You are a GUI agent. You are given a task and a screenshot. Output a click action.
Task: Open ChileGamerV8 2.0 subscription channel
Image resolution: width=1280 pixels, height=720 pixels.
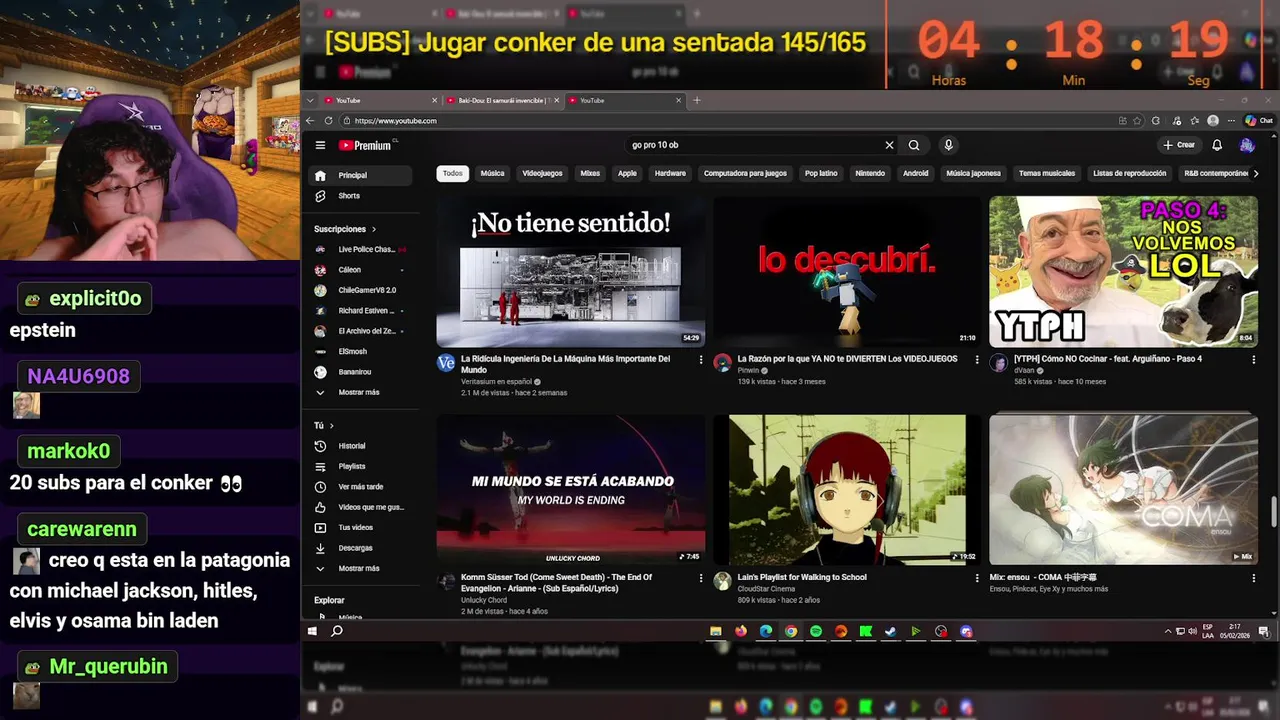click(x=359, y=290)
